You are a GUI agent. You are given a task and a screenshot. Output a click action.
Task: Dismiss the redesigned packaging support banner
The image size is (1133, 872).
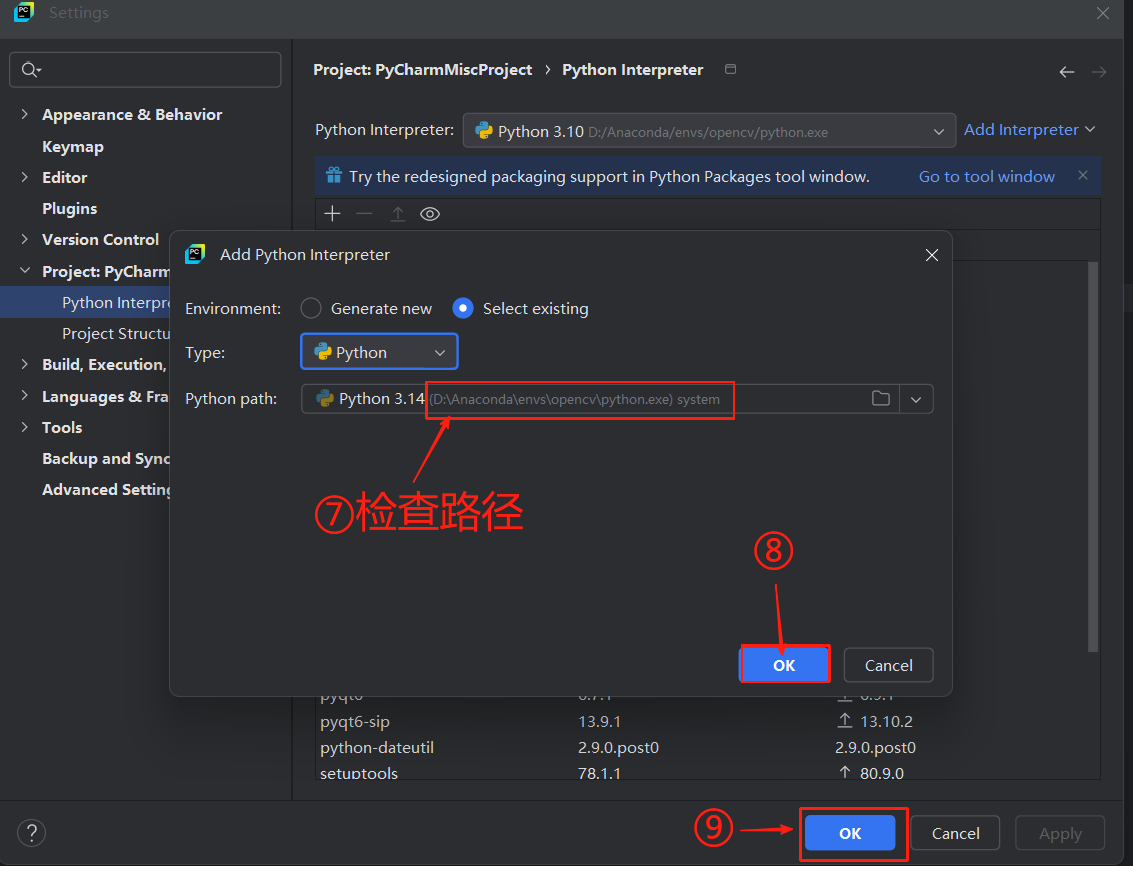click(1082, 176)
